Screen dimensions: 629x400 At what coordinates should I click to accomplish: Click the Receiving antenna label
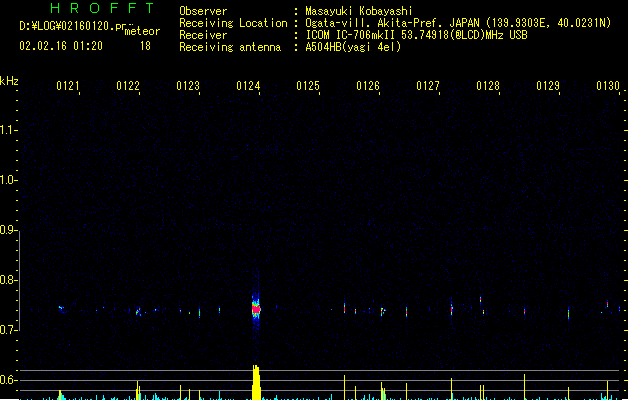click(230, 47)
